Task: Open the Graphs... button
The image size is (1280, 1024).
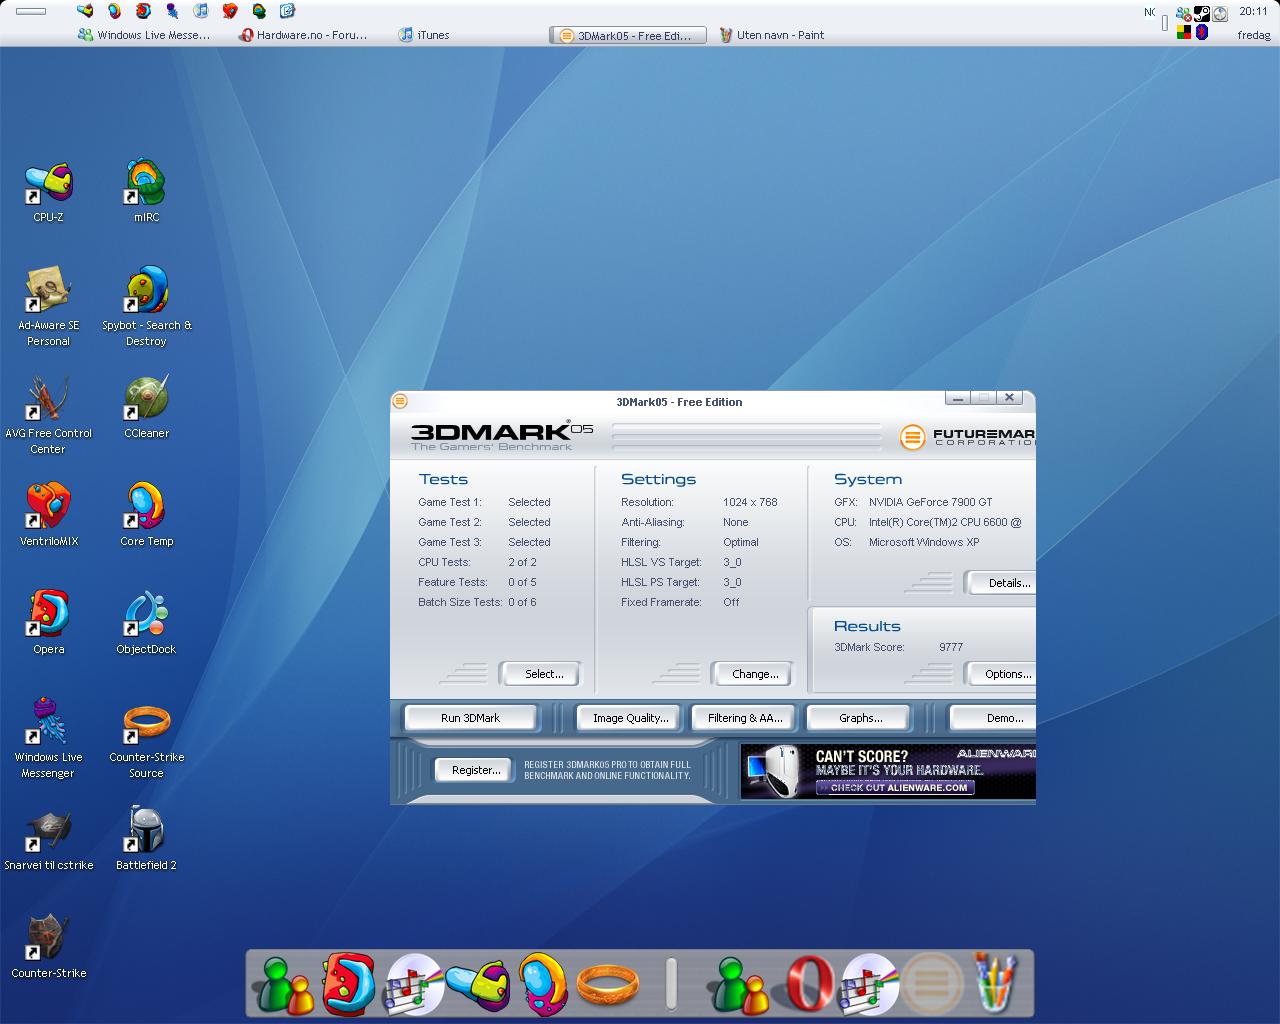Action: [860, 718]
